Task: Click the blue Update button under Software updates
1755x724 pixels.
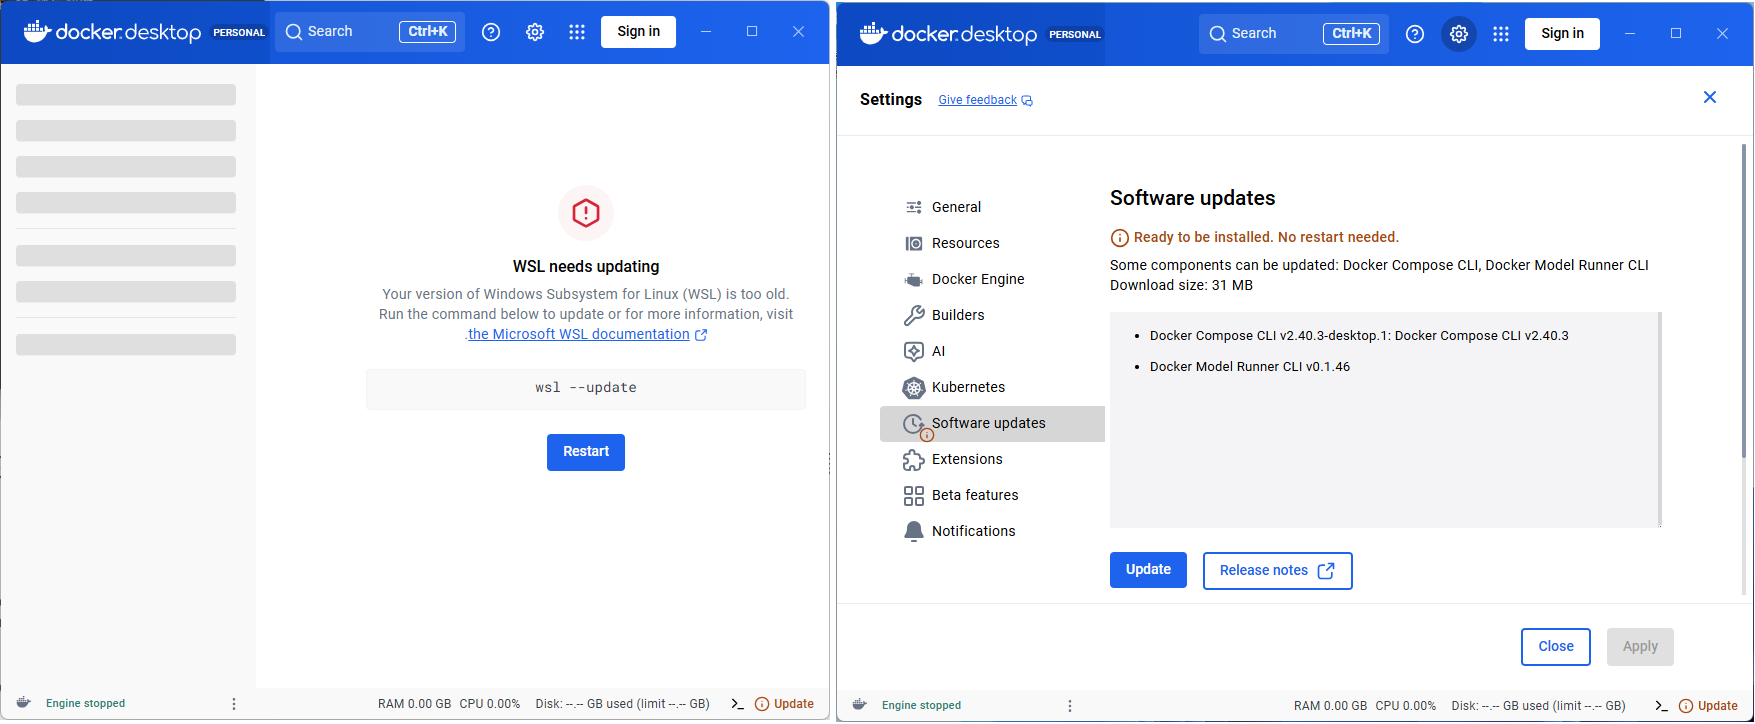Action: coord(1148,570)
